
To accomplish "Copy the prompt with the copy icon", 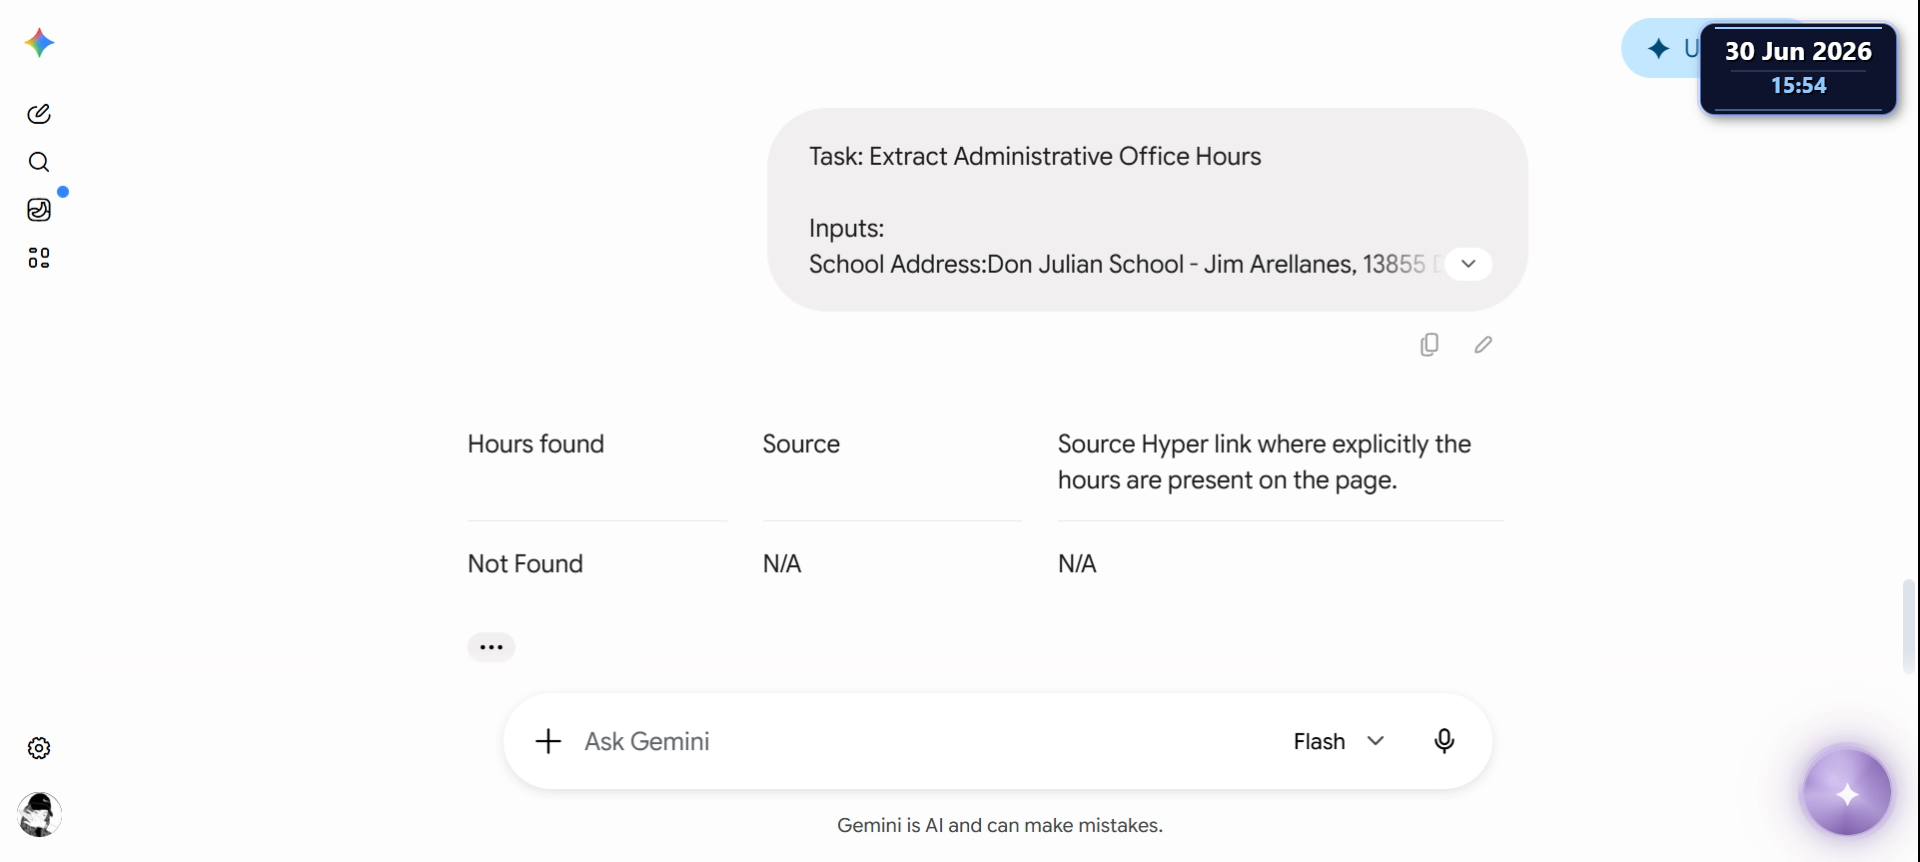I will click(1430, 345).
